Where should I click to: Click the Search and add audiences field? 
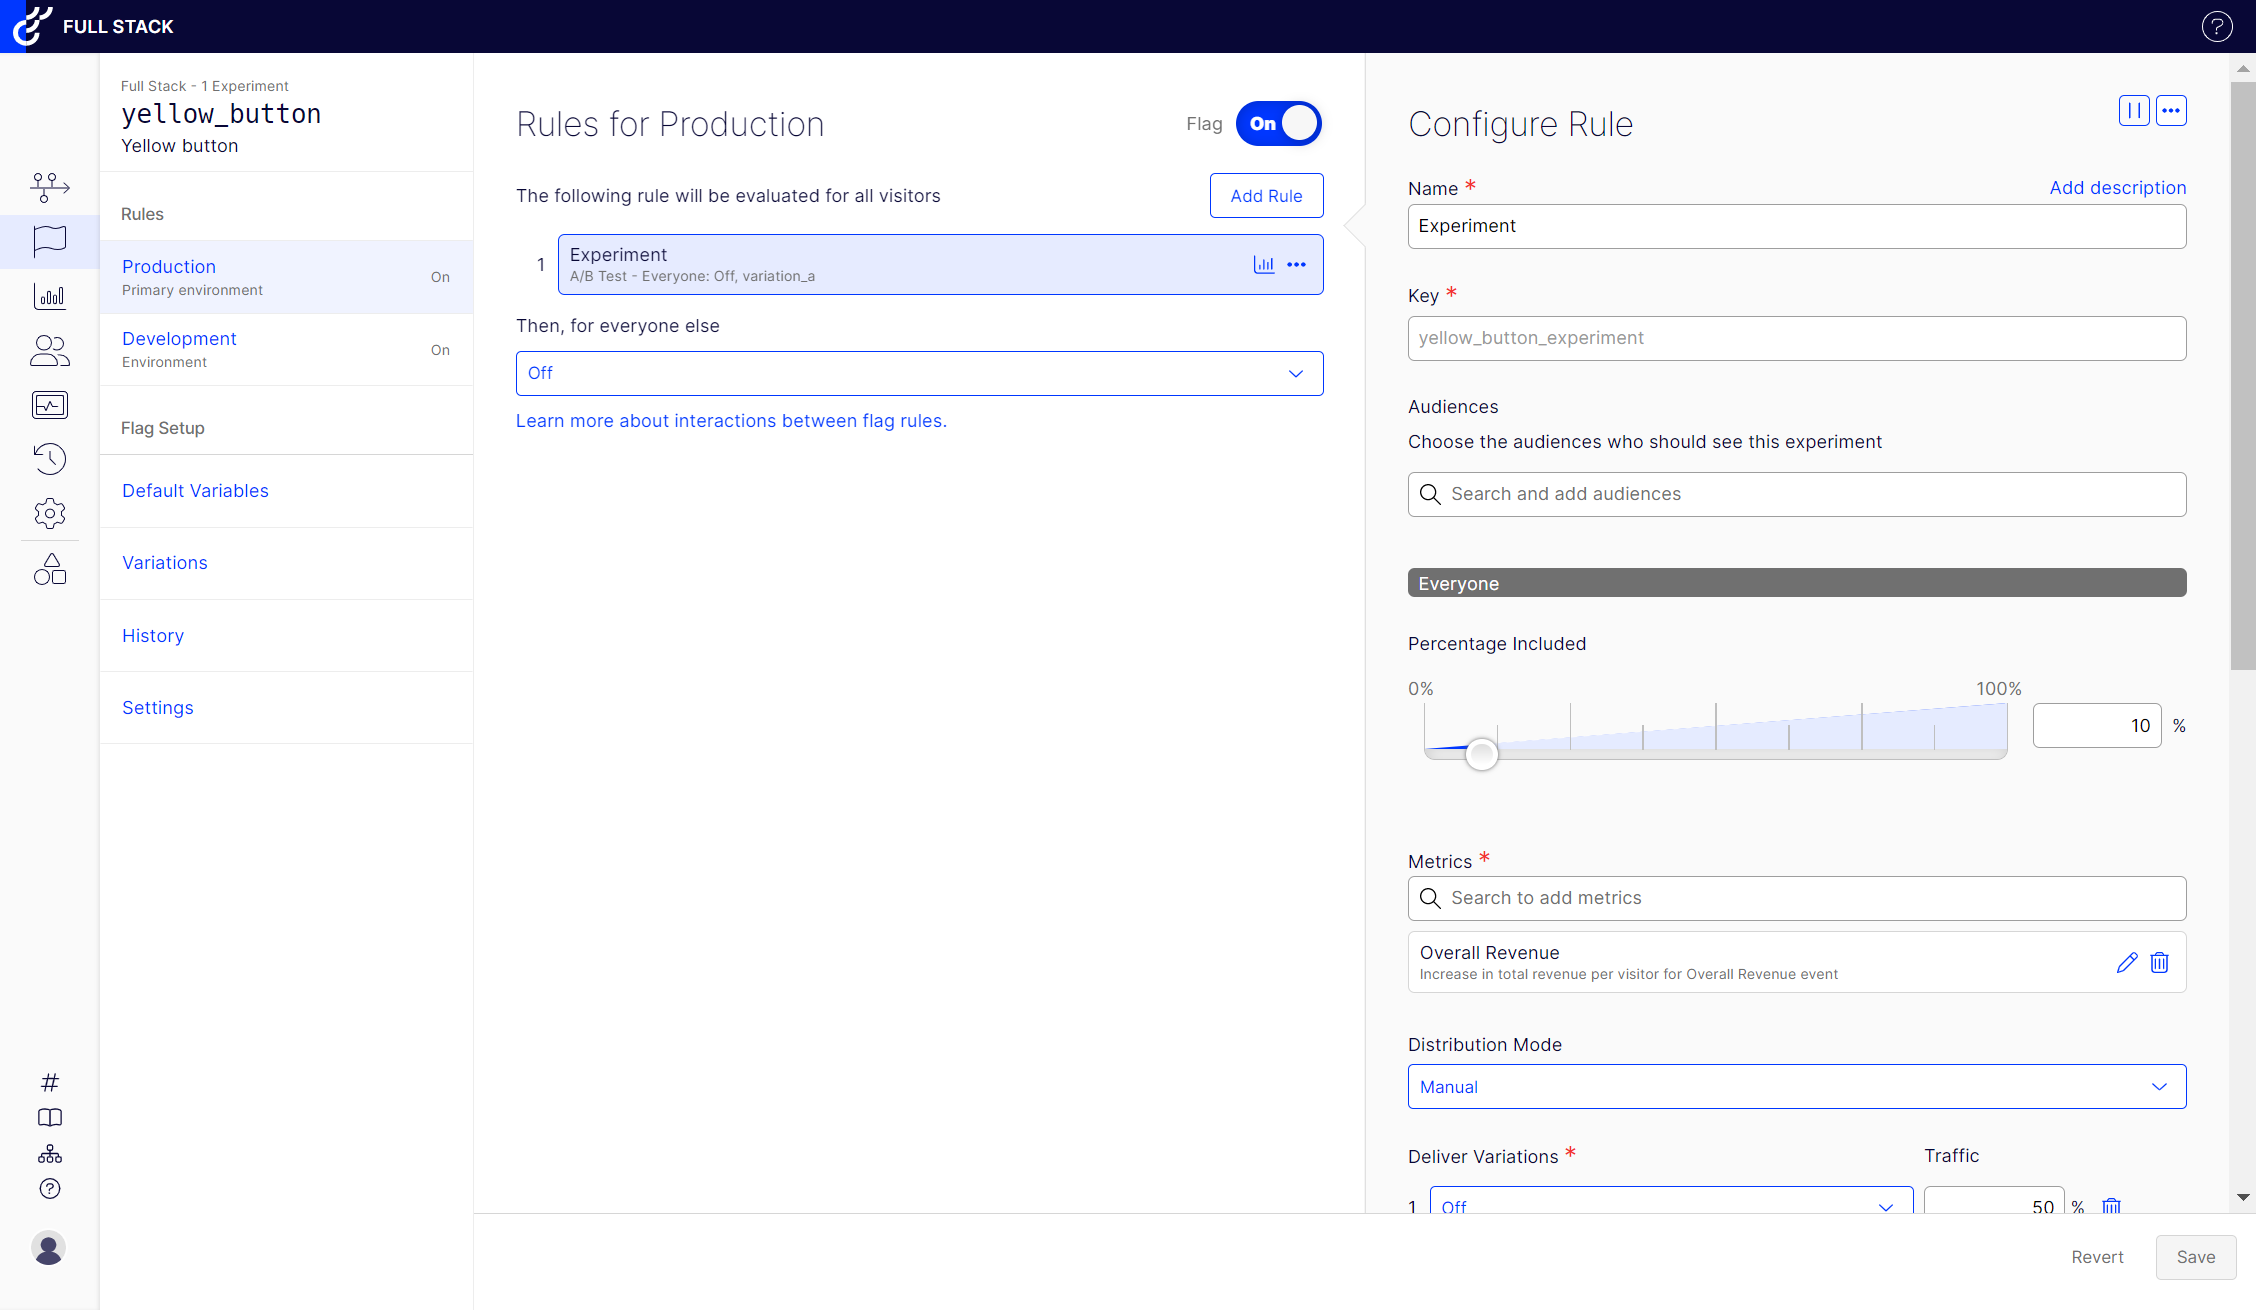click(1796, 494)
